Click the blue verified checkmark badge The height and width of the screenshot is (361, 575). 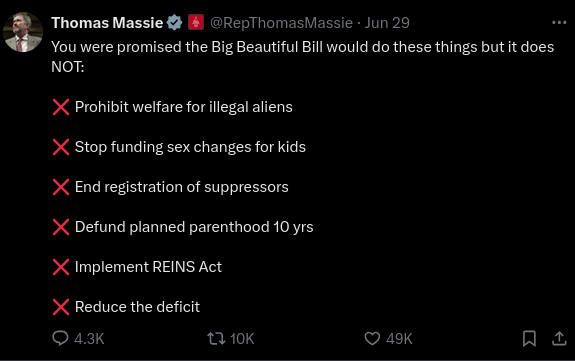175,23
